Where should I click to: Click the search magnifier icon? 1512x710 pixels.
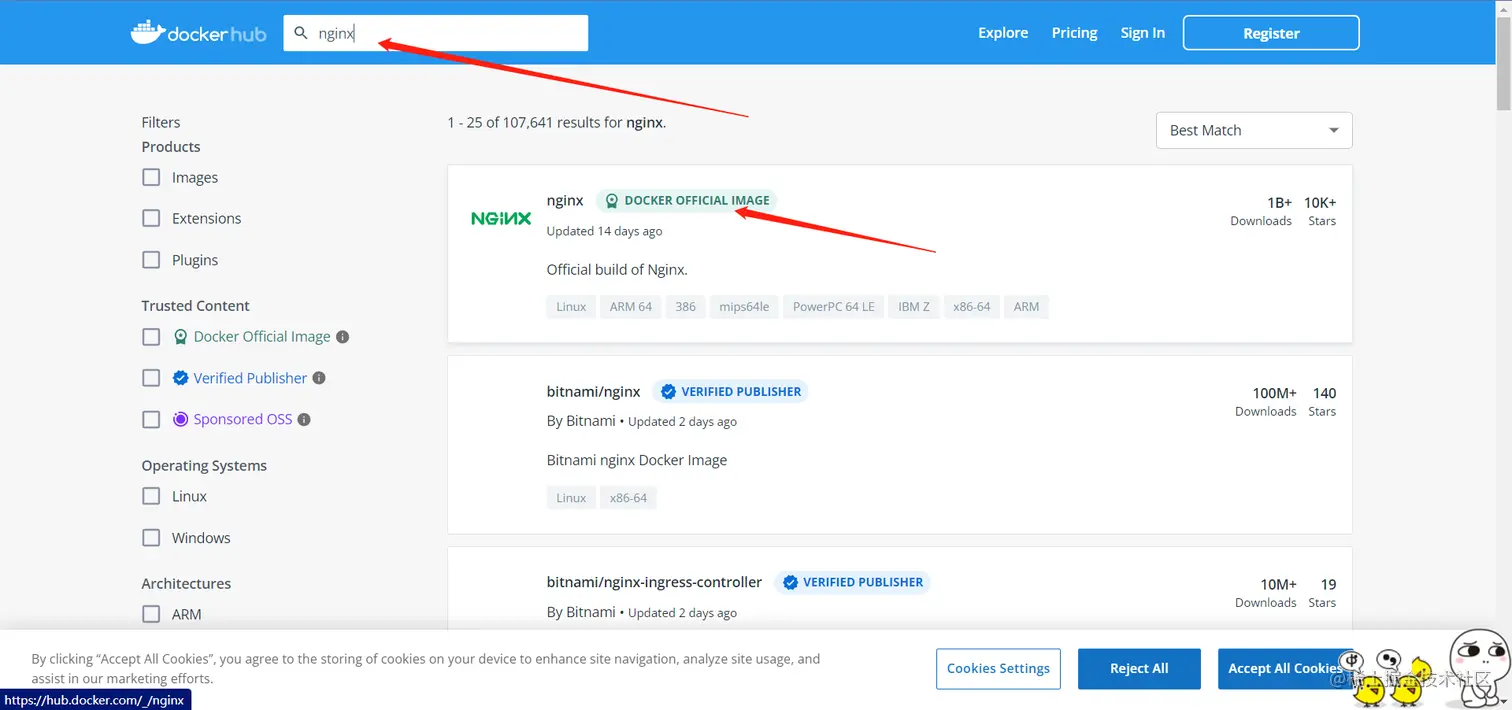[x=300, y=33]
